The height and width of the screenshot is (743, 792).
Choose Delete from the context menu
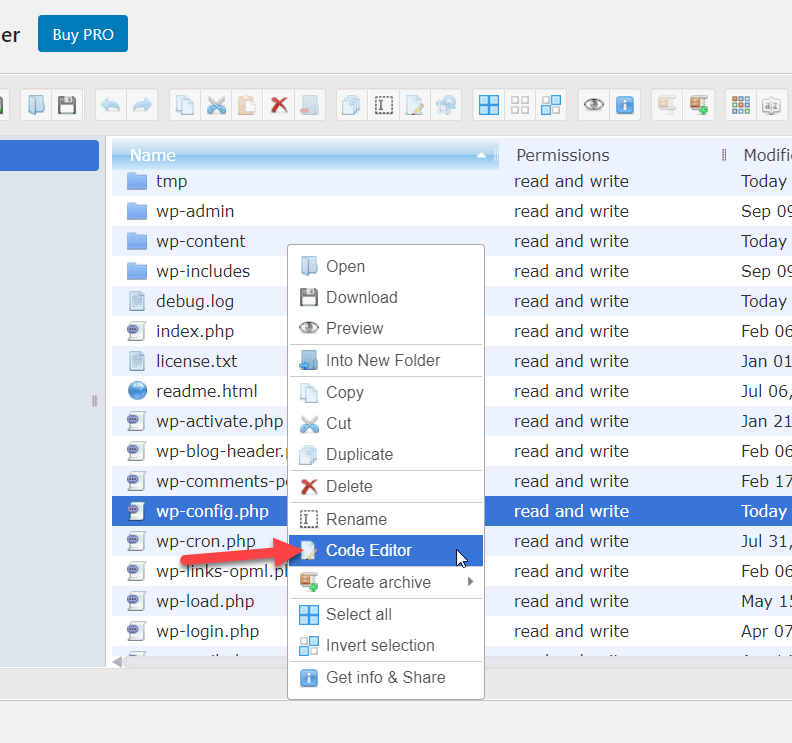click(x=386, y=486)
